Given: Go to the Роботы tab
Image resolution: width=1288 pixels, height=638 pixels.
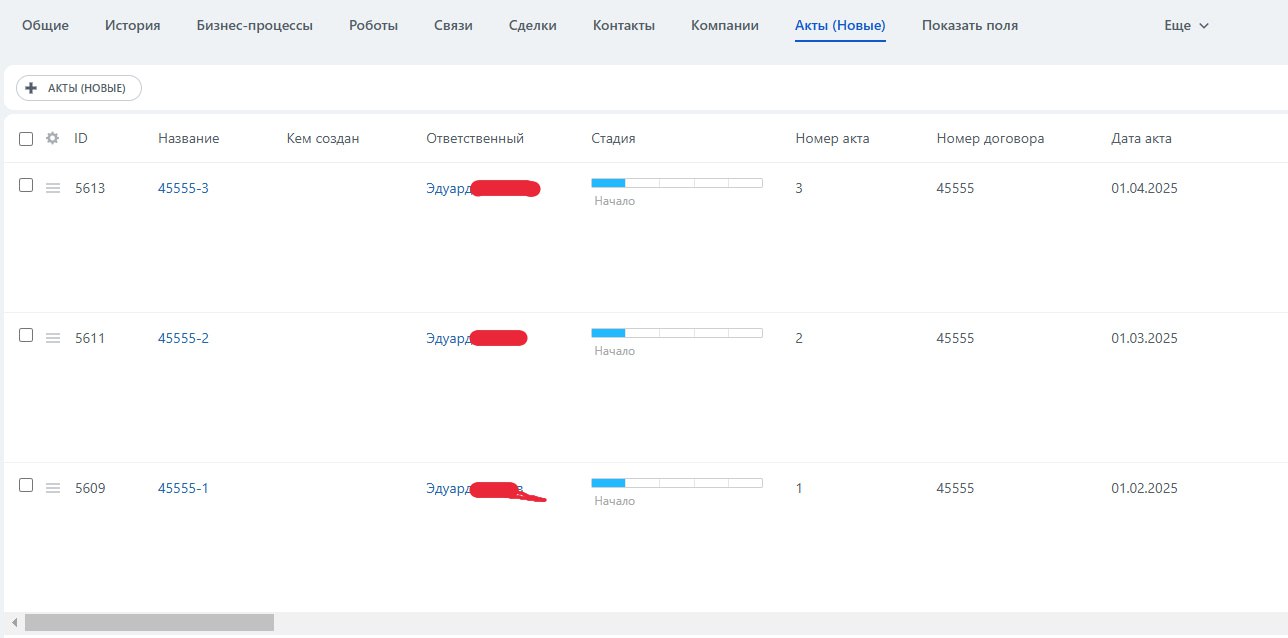Looking at the screenshot, I should (x=374, y=26).
